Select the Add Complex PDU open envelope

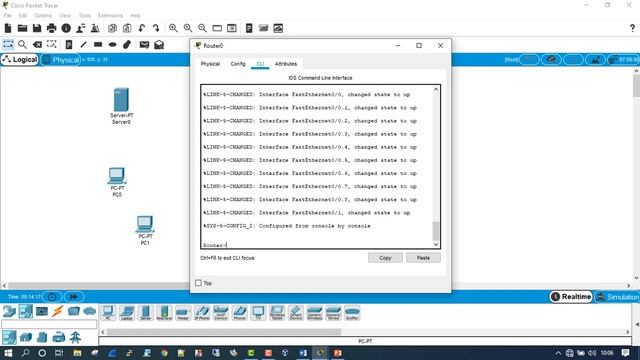[x=159, y=44]
